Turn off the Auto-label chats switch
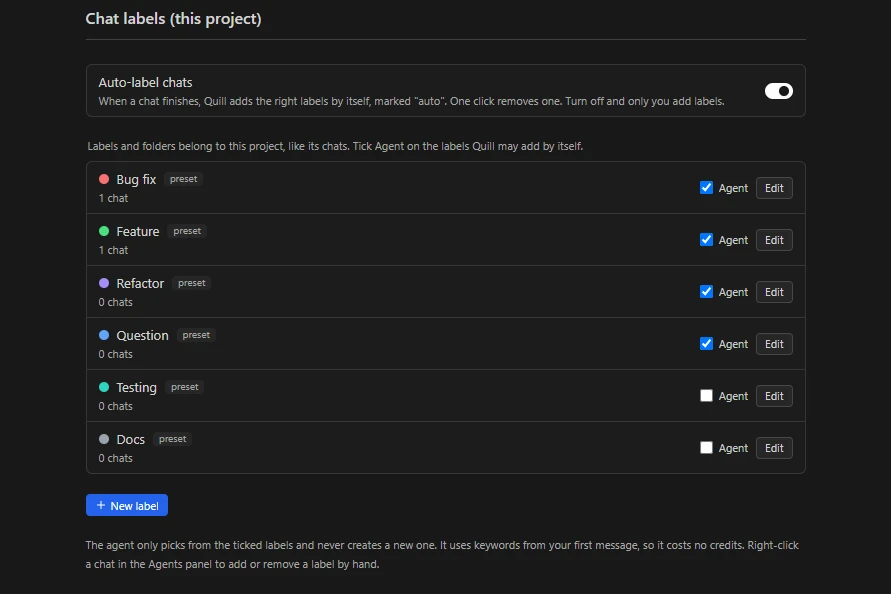Screen dimensions: 891x594 (778, 91)
